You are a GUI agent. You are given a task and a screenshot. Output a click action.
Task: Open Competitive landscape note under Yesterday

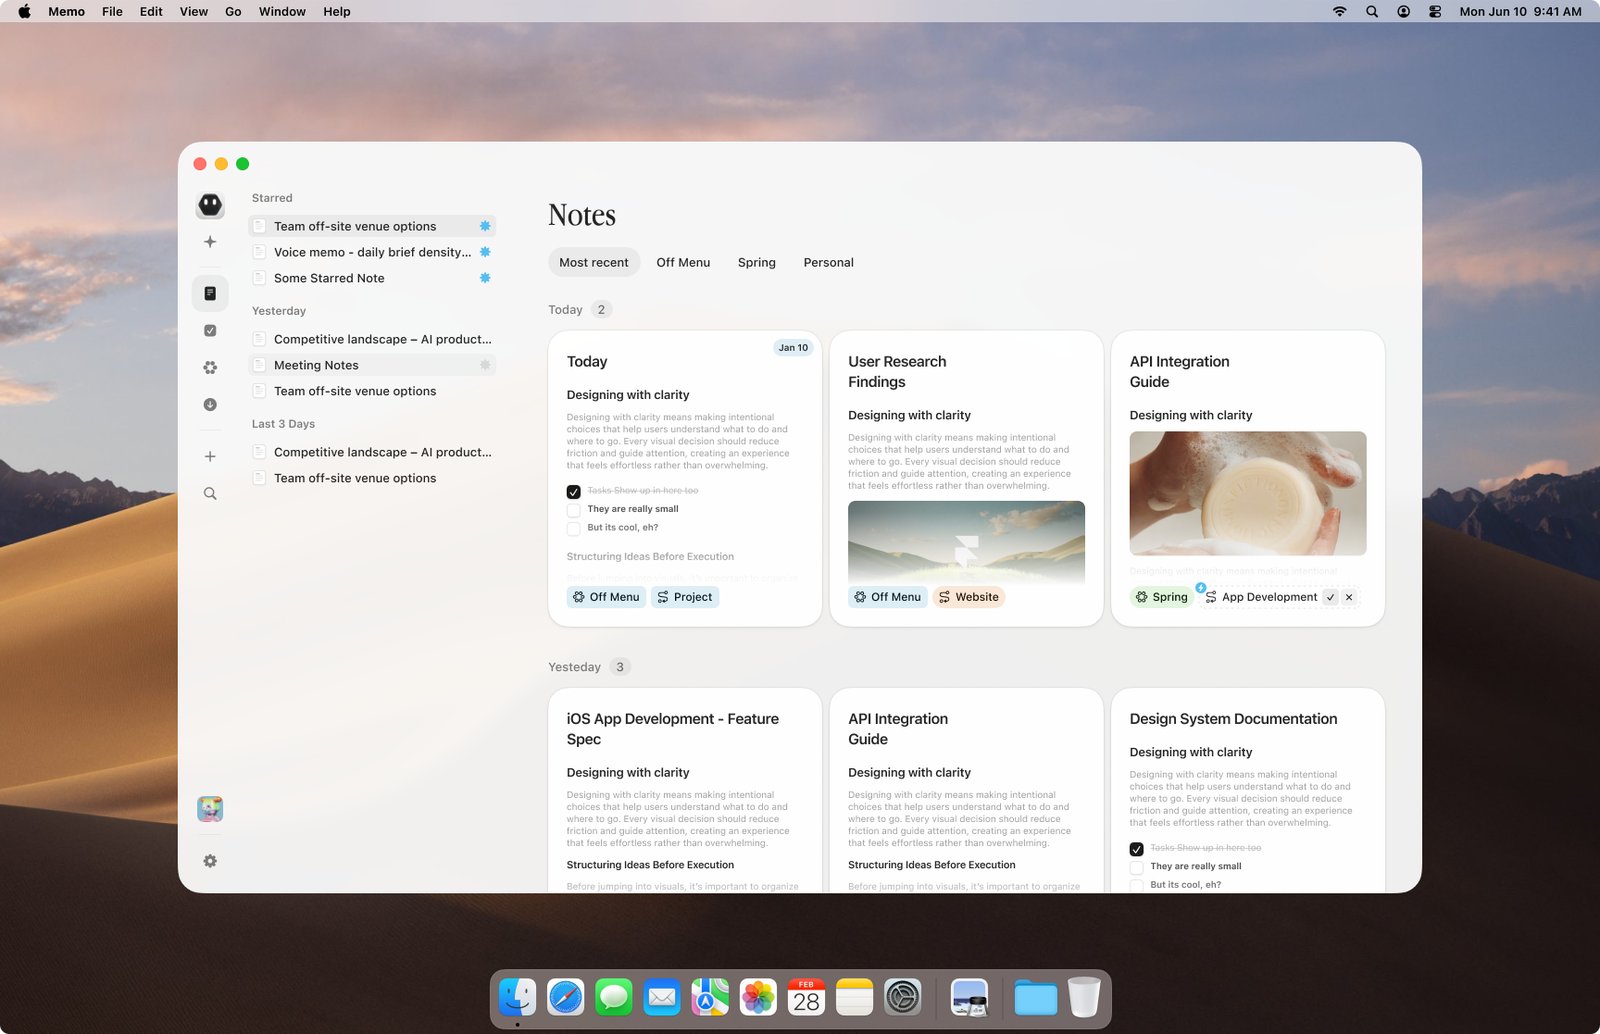point(372,339)
